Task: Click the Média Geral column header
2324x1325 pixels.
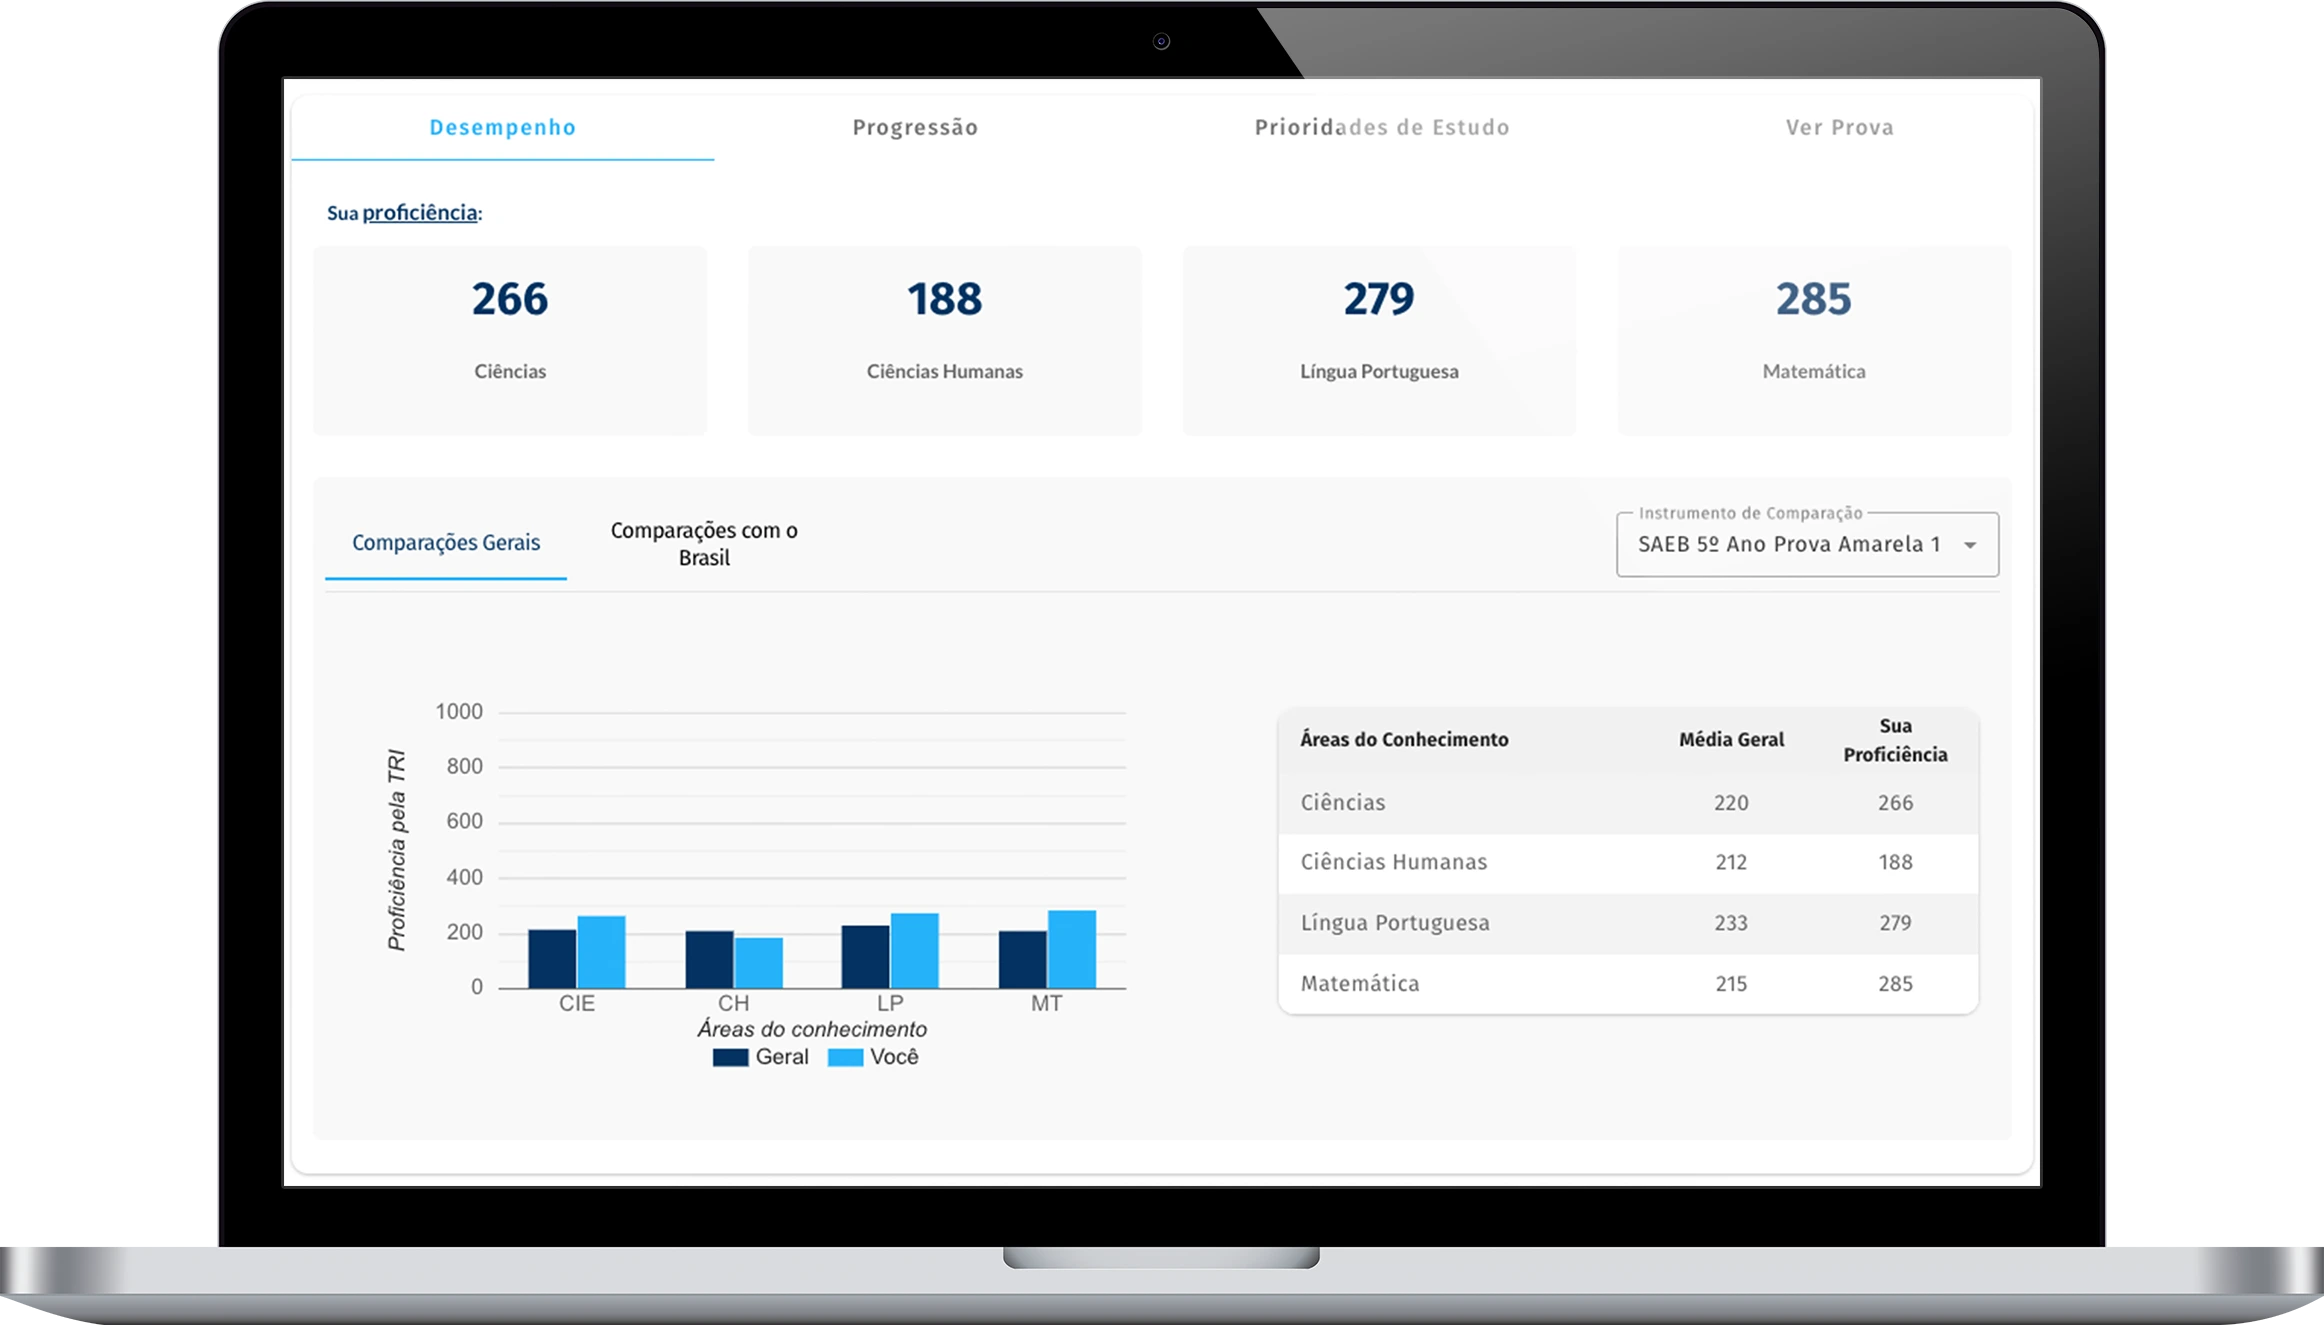Action: (x=1730, y=740)
